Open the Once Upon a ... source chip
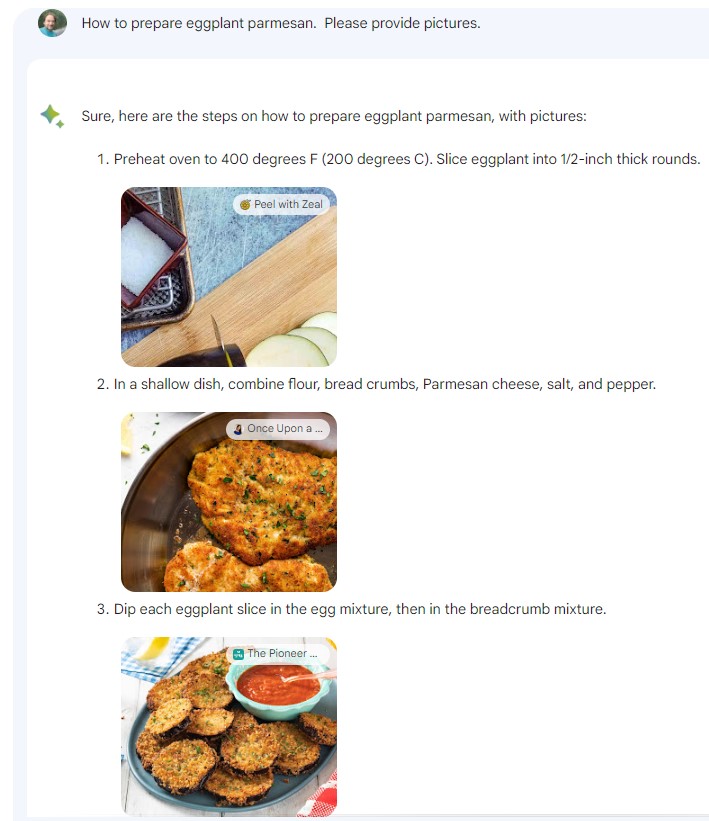This screenshot has width=709, height=821. [x=278, y=429]
